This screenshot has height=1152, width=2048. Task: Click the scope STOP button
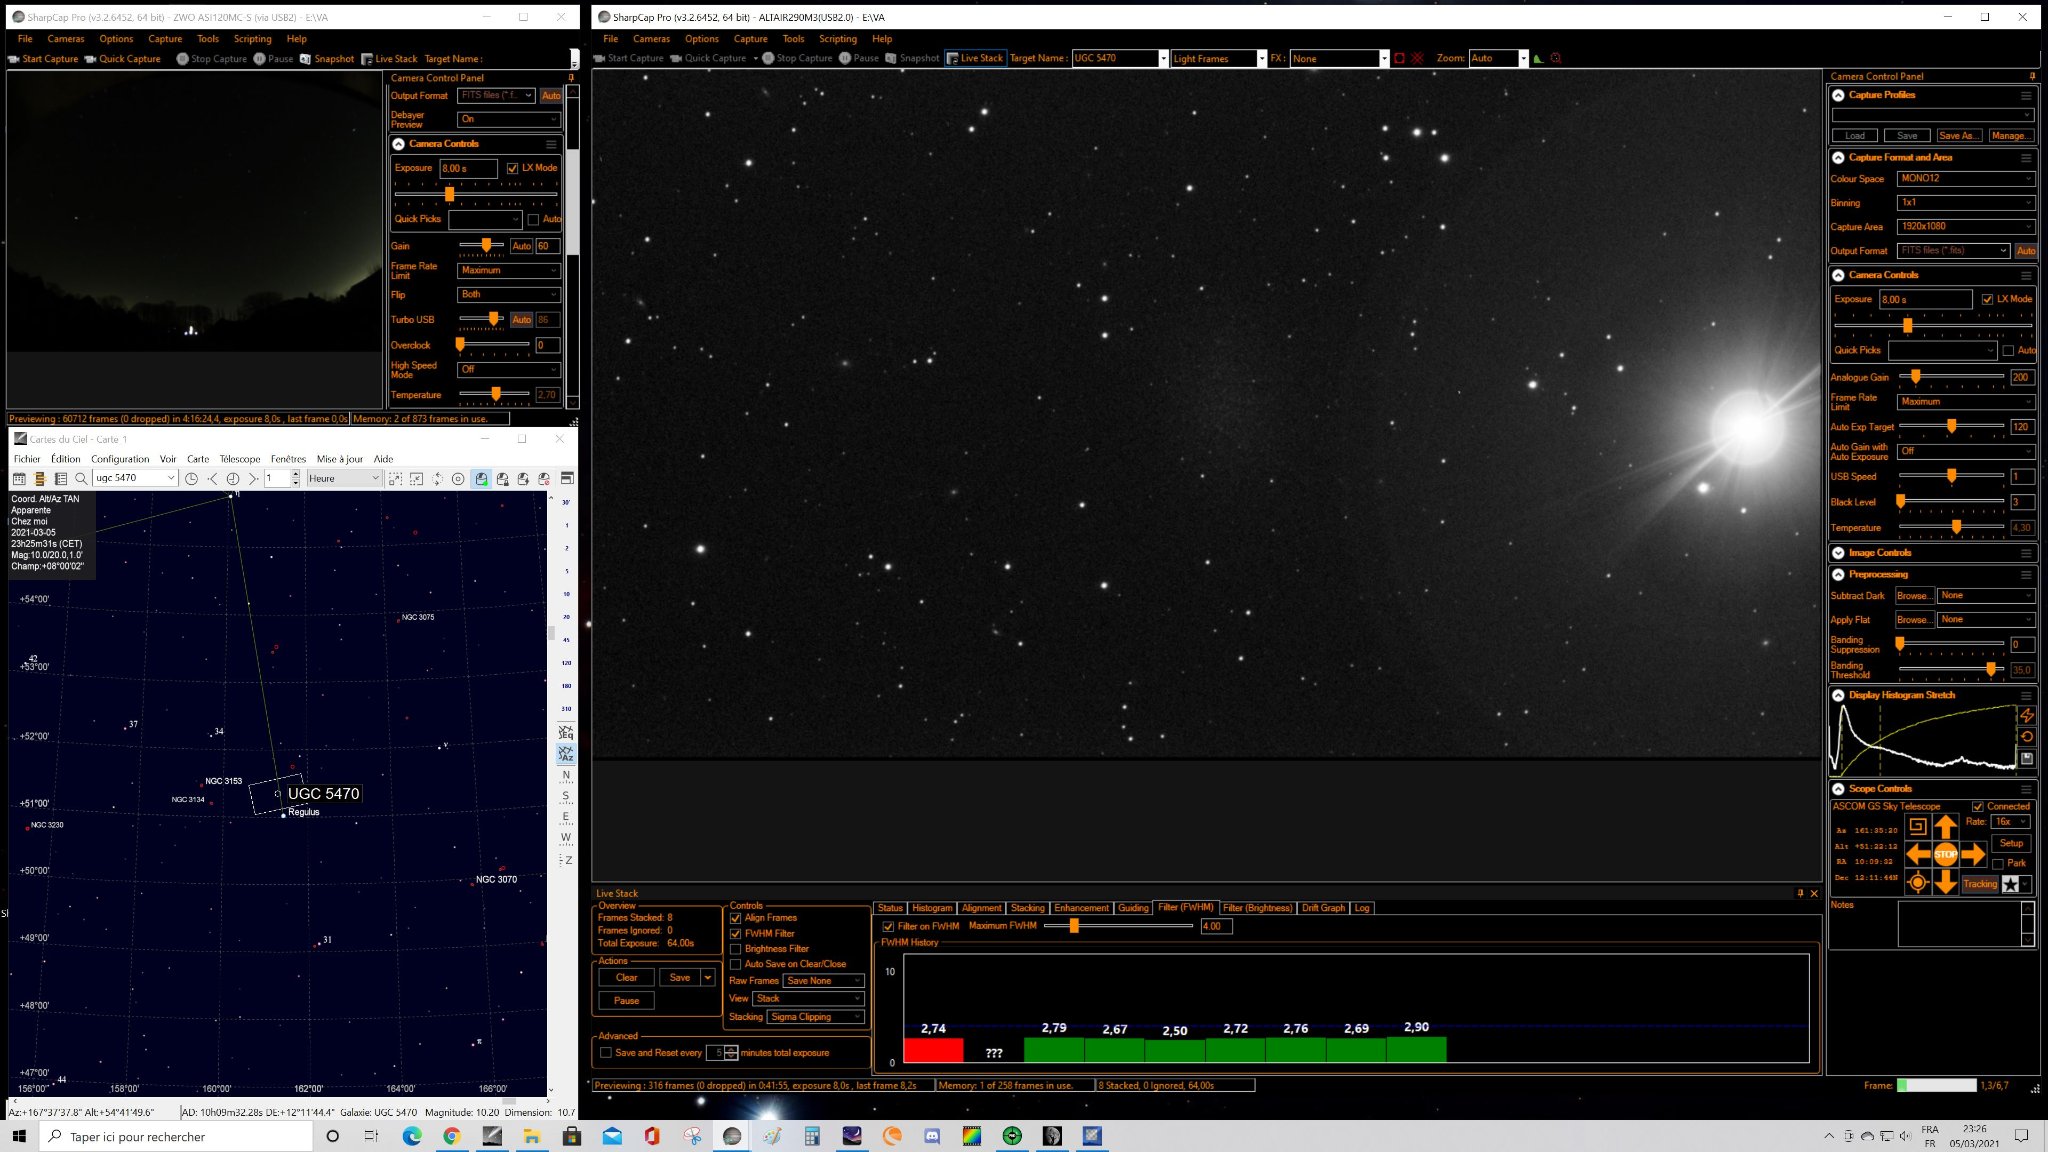pos(1945,854)
